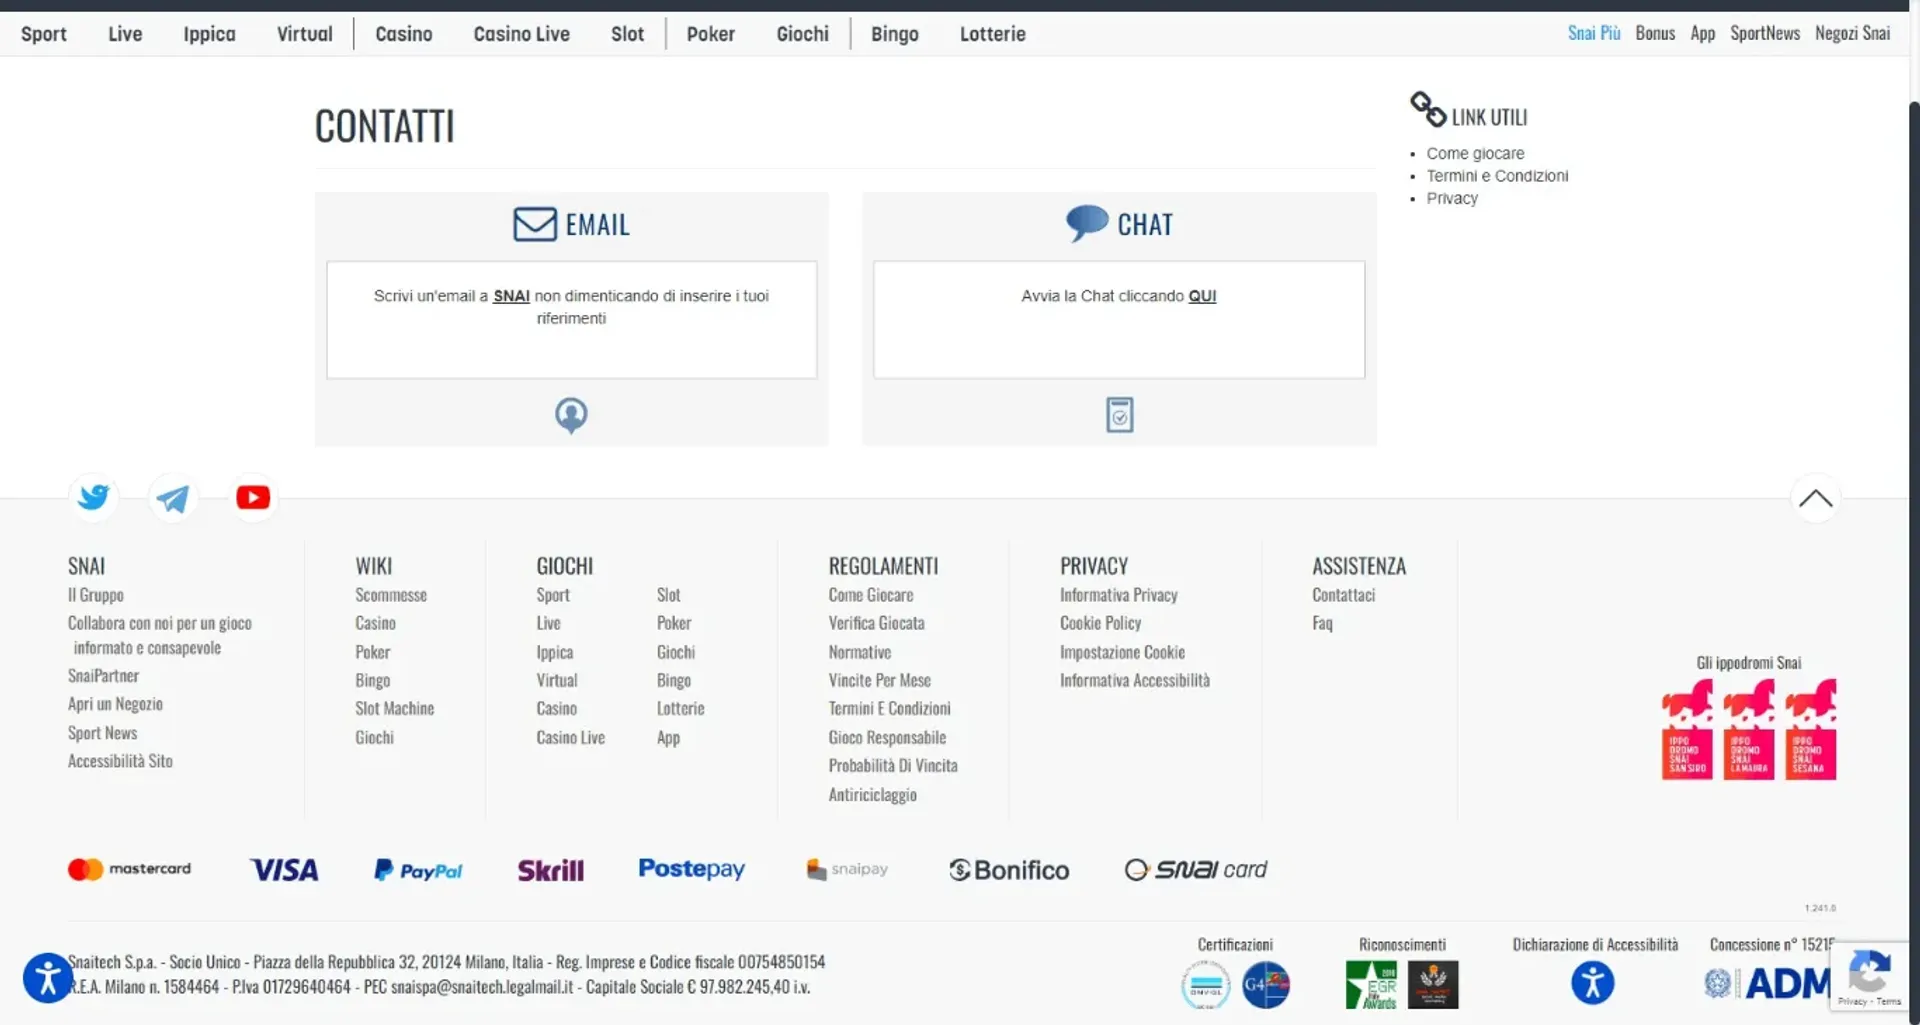Click the chat speech bubble icon
The height and width of the screenshot is (1025, 1920).
click(1087, 223)
